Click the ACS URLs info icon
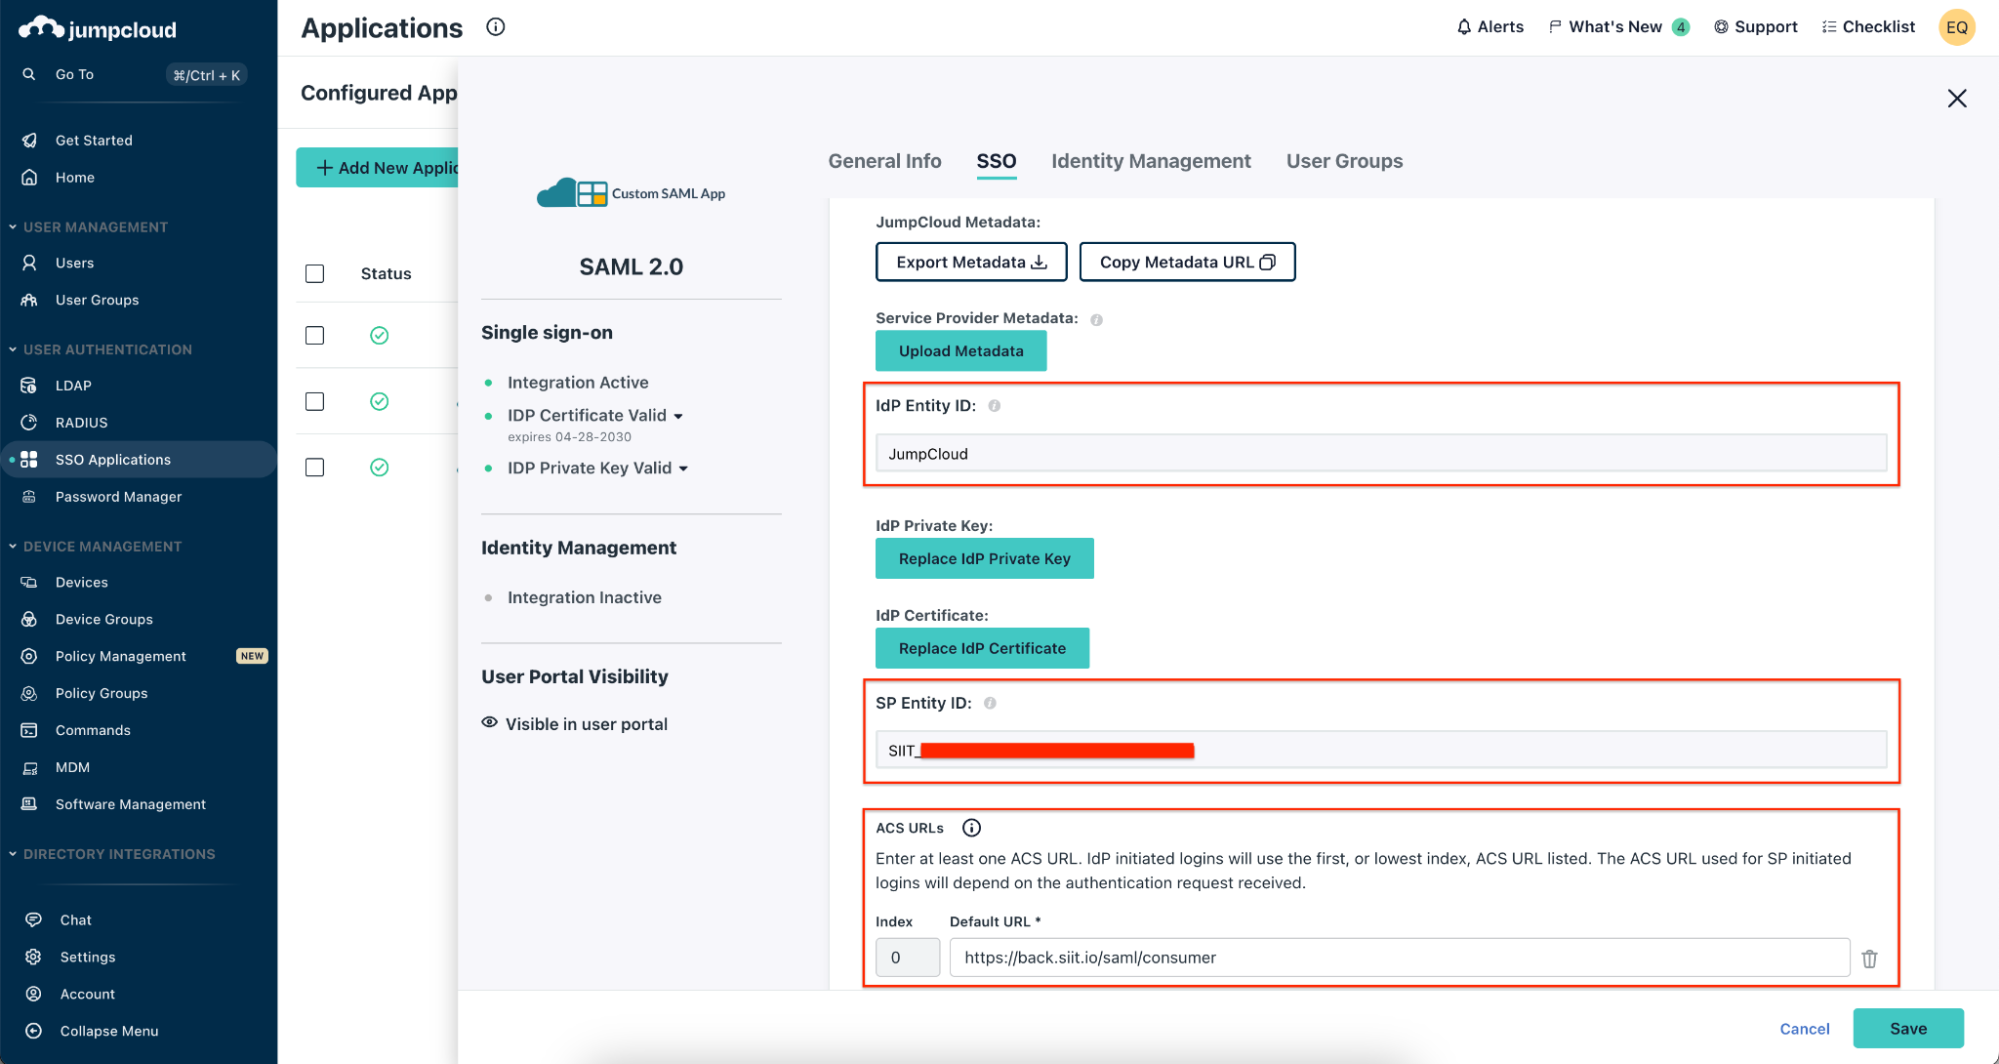1999x1064 pixels. pyautogui.click(x=971, y=828)
